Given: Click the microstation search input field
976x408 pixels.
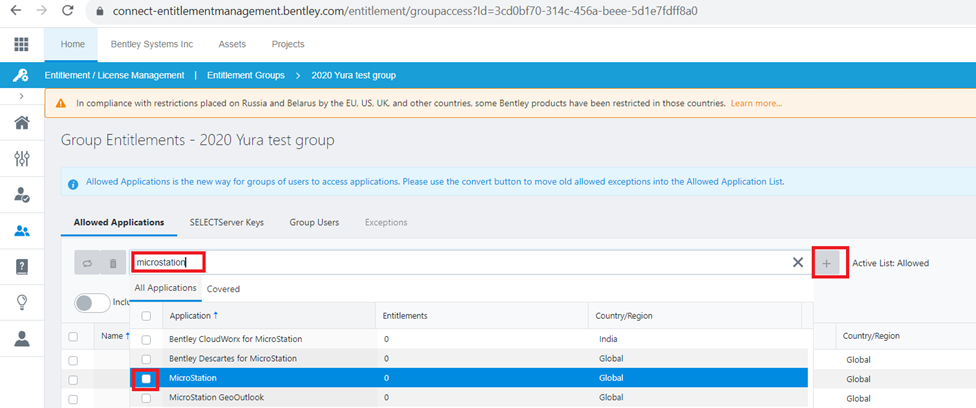Looking at the screenshot, I should pyautogui.click(x=460, y=263).
